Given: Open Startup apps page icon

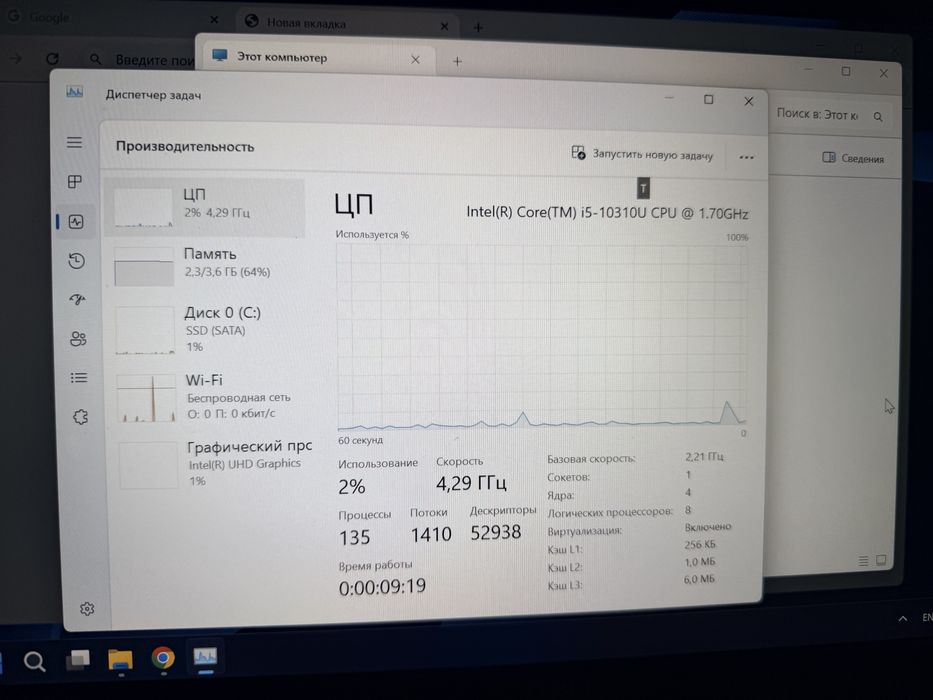Looking at the screenshot, I should click(x=77, y=299).
